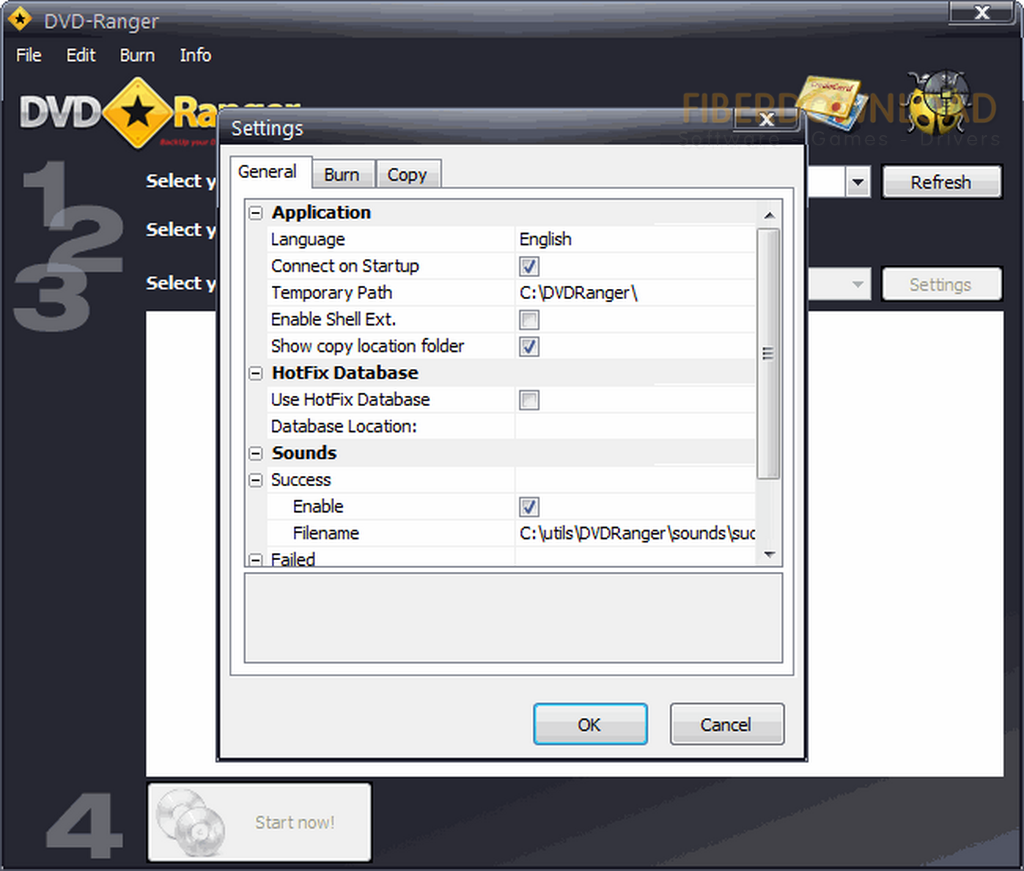The image size is (1024, 871).
Task: Toggle the Connect on Startup checkbox
Action: click(529, 266)
